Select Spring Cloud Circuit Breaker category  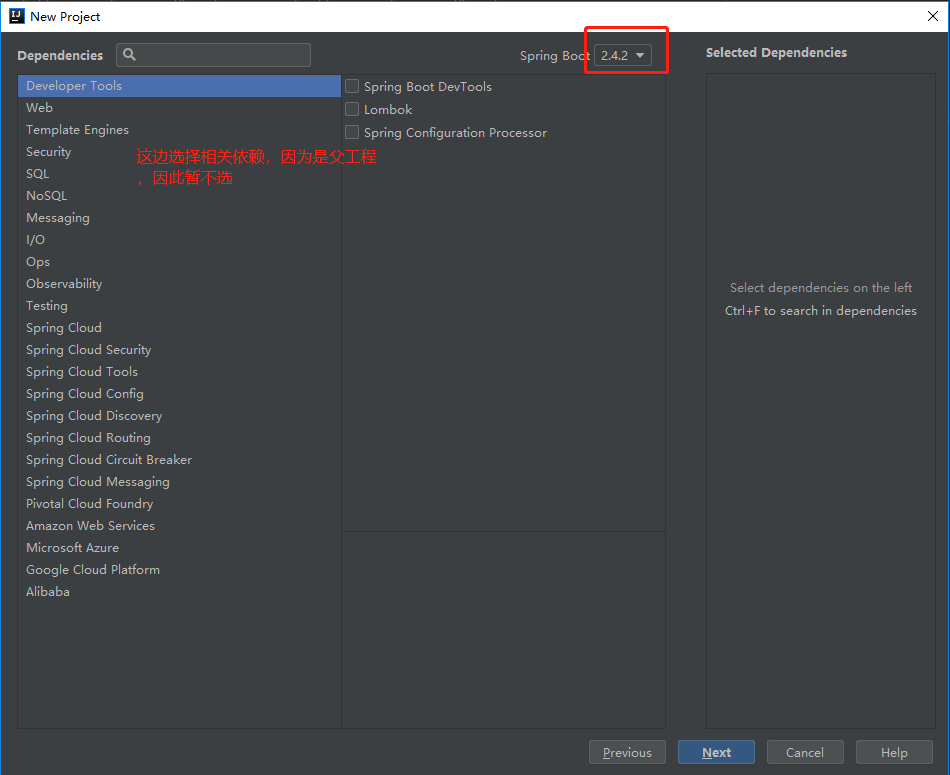179,460
